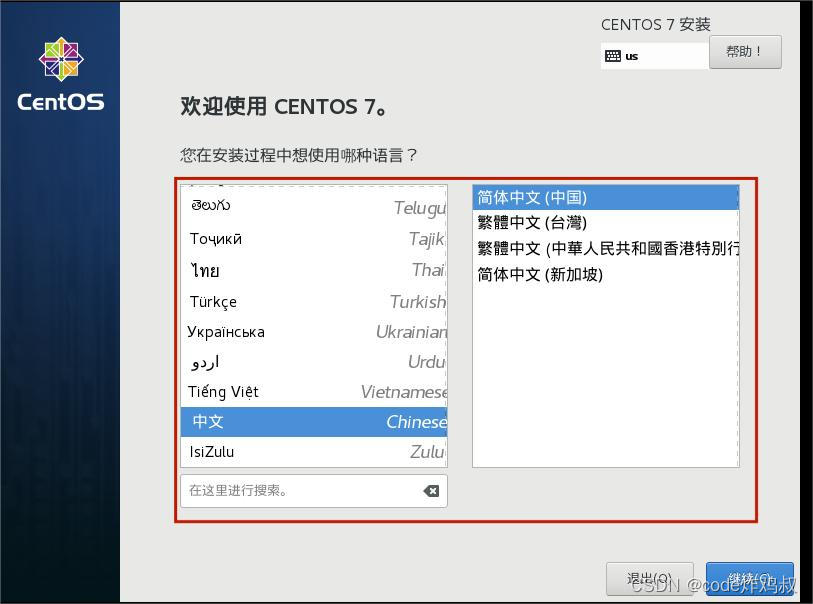Choose IsiZulu Zulu language row
813x604 pixels.
coord(314,452)
